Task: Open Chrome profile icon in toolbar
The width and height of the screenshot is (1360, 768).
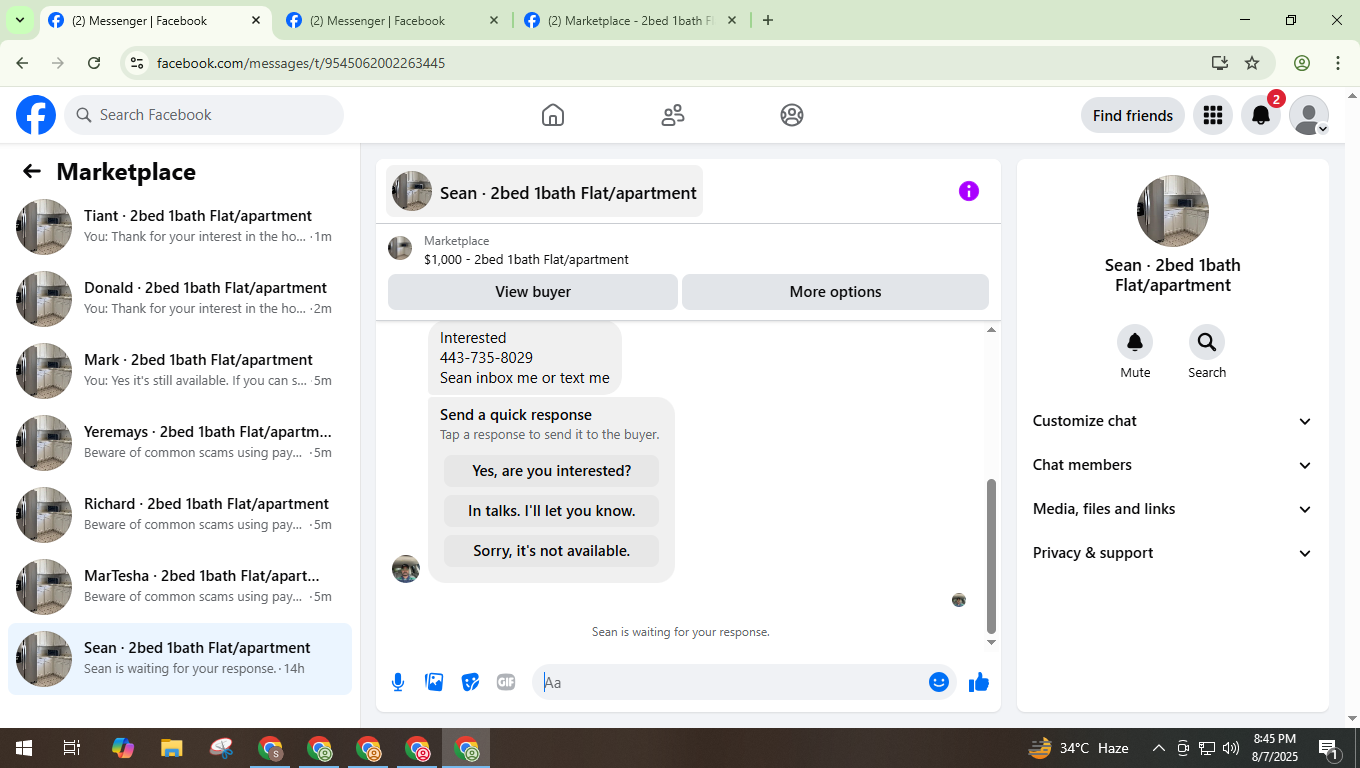Action: [x=1302, y=63]
